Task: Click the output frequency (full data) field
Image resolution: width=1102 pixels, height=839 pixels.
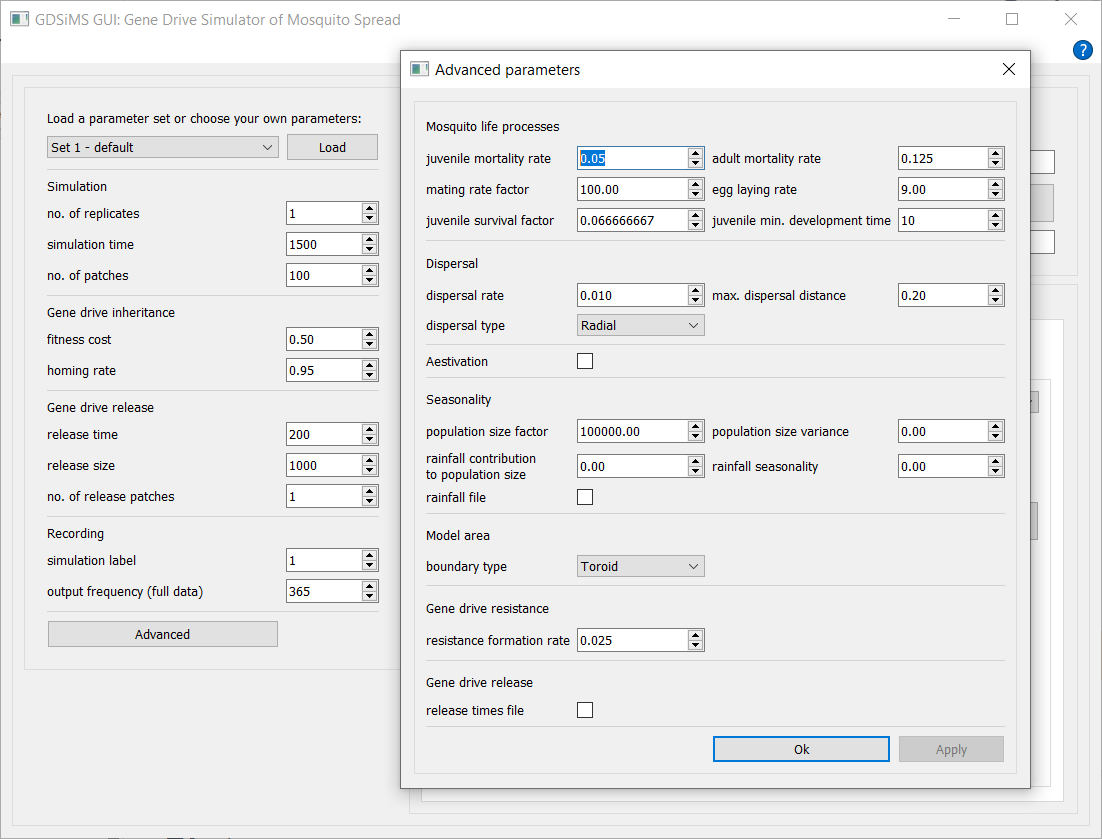Action: [324, 591]
